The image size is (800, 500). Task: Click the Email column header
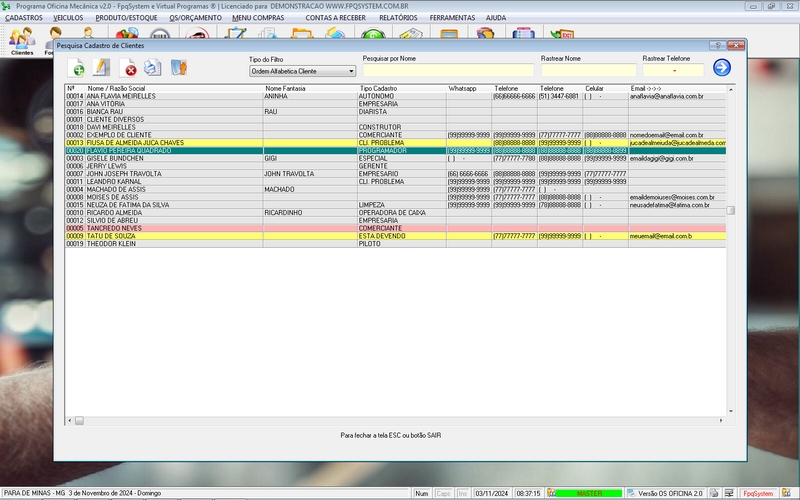click(x=677, y=88)
